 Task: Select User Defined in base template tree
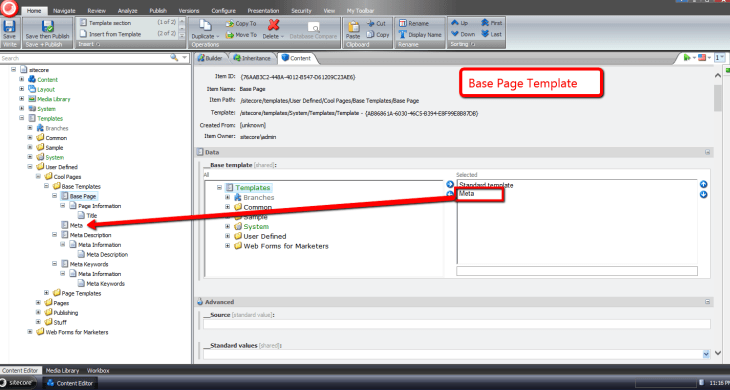coord(264,236)
